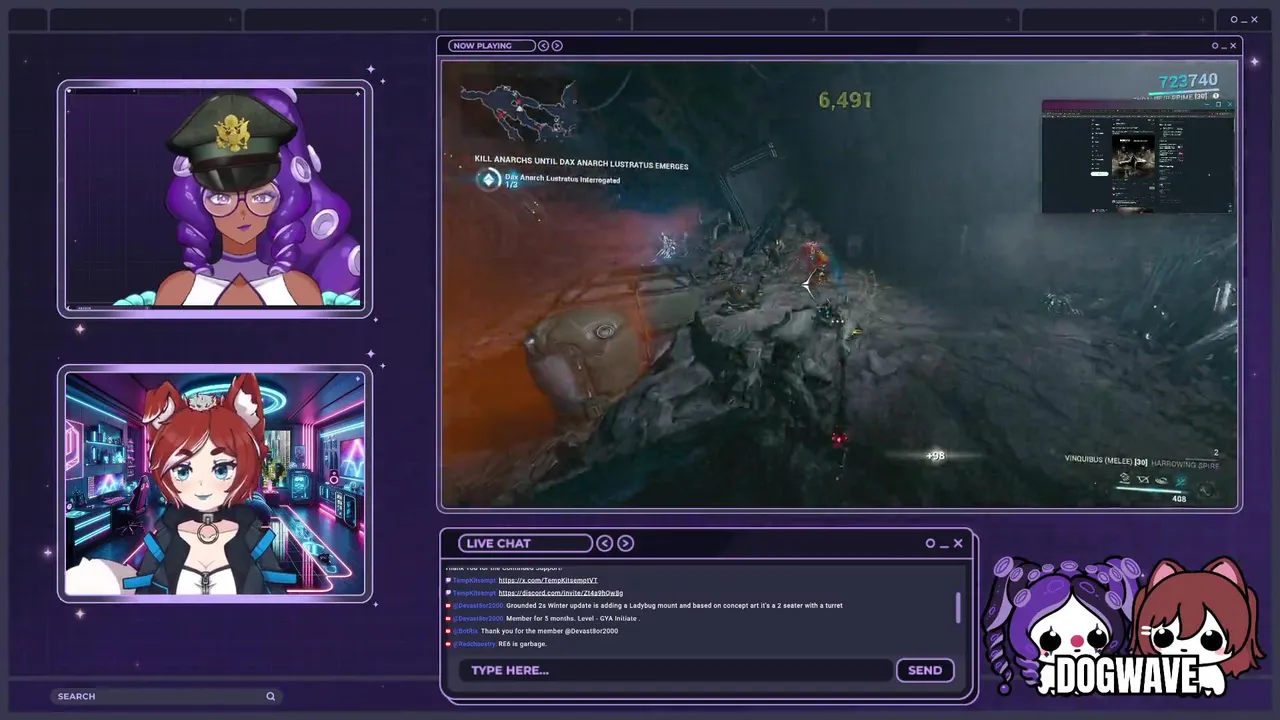
Task: Click the browser window thumbnail inside the game view
Action: [x=1138, y=156]
